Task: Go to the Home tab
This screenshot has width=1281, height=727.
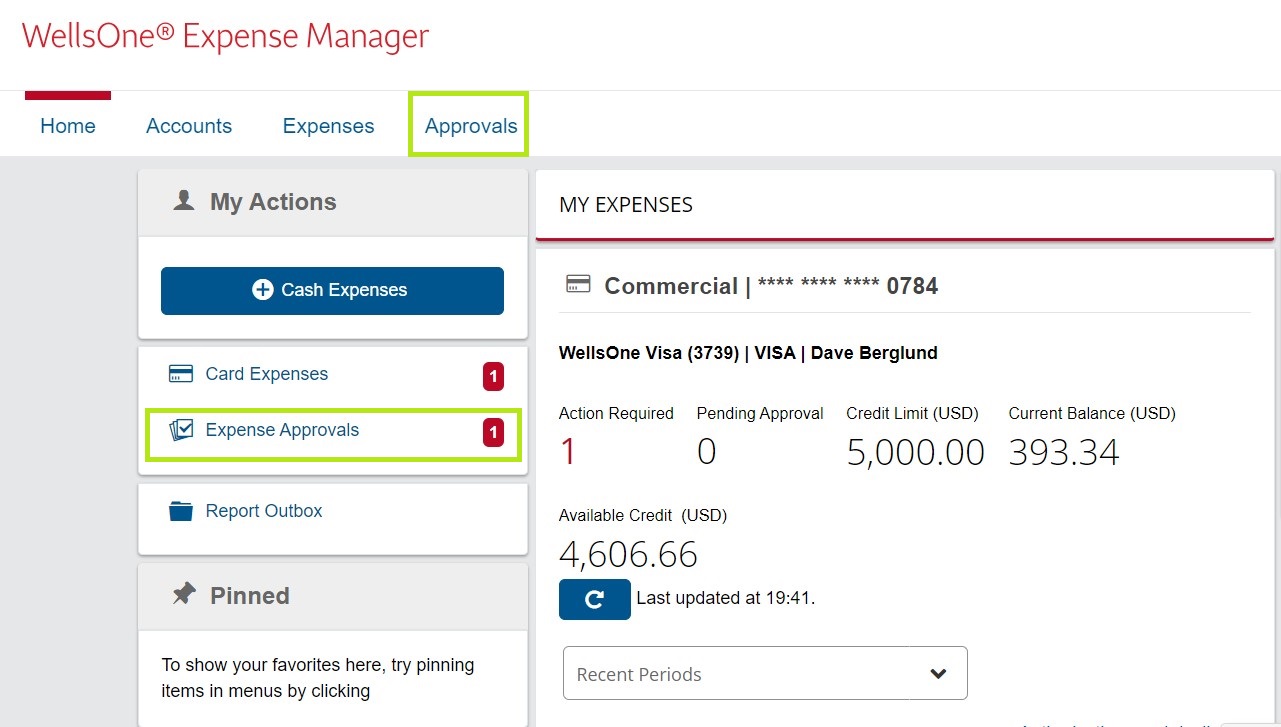Action: click(68, 126)
